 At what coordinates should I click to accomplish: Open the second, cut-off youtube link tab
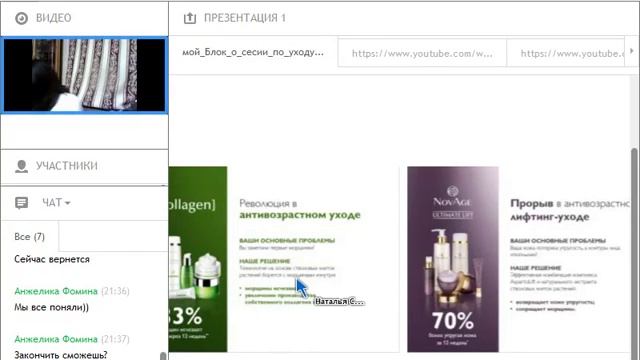tap(566, 53)
